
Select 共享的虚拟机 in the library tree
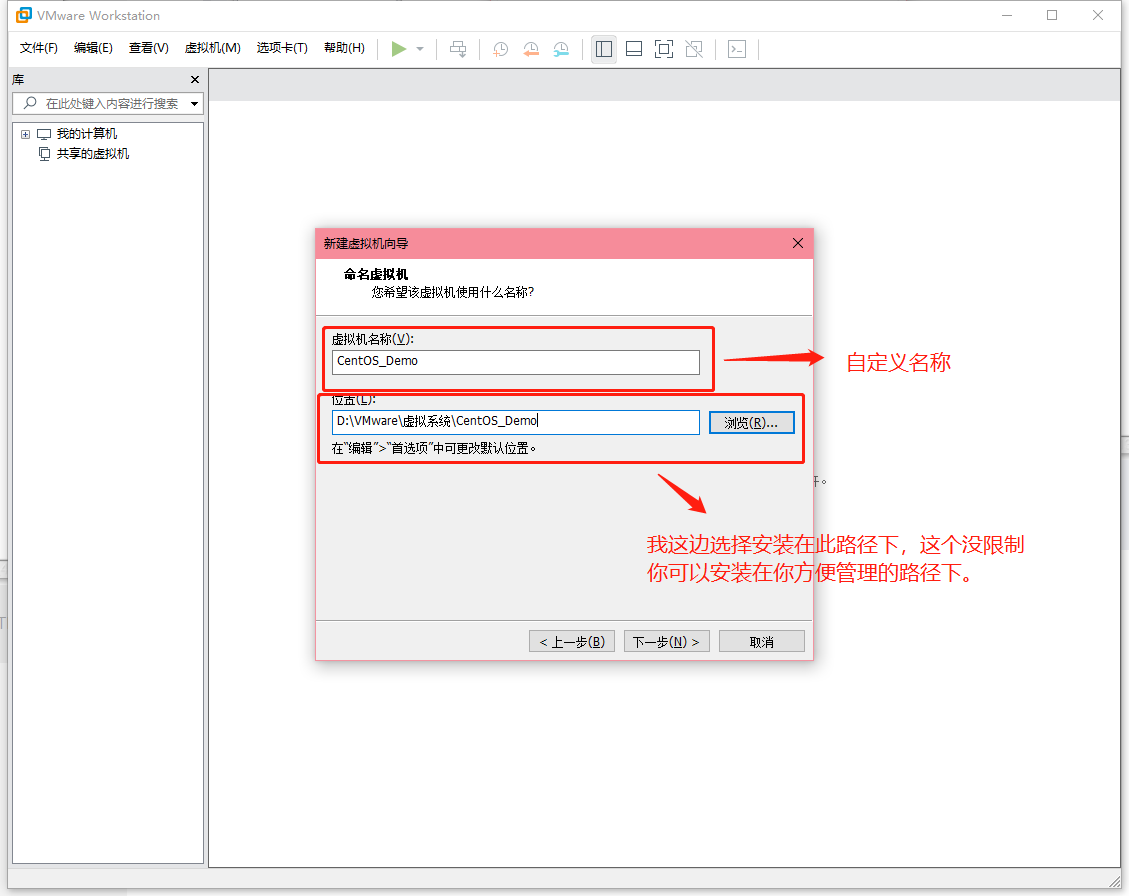pyautogui.click(x=93, y=153)
